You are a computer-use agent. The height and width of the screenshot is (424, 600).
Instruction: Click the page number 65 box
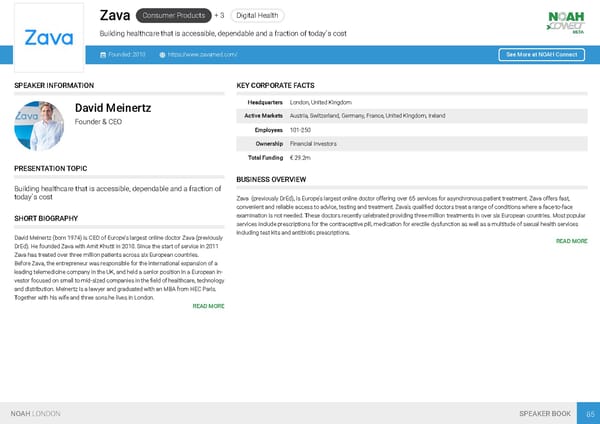click(590, 413)
